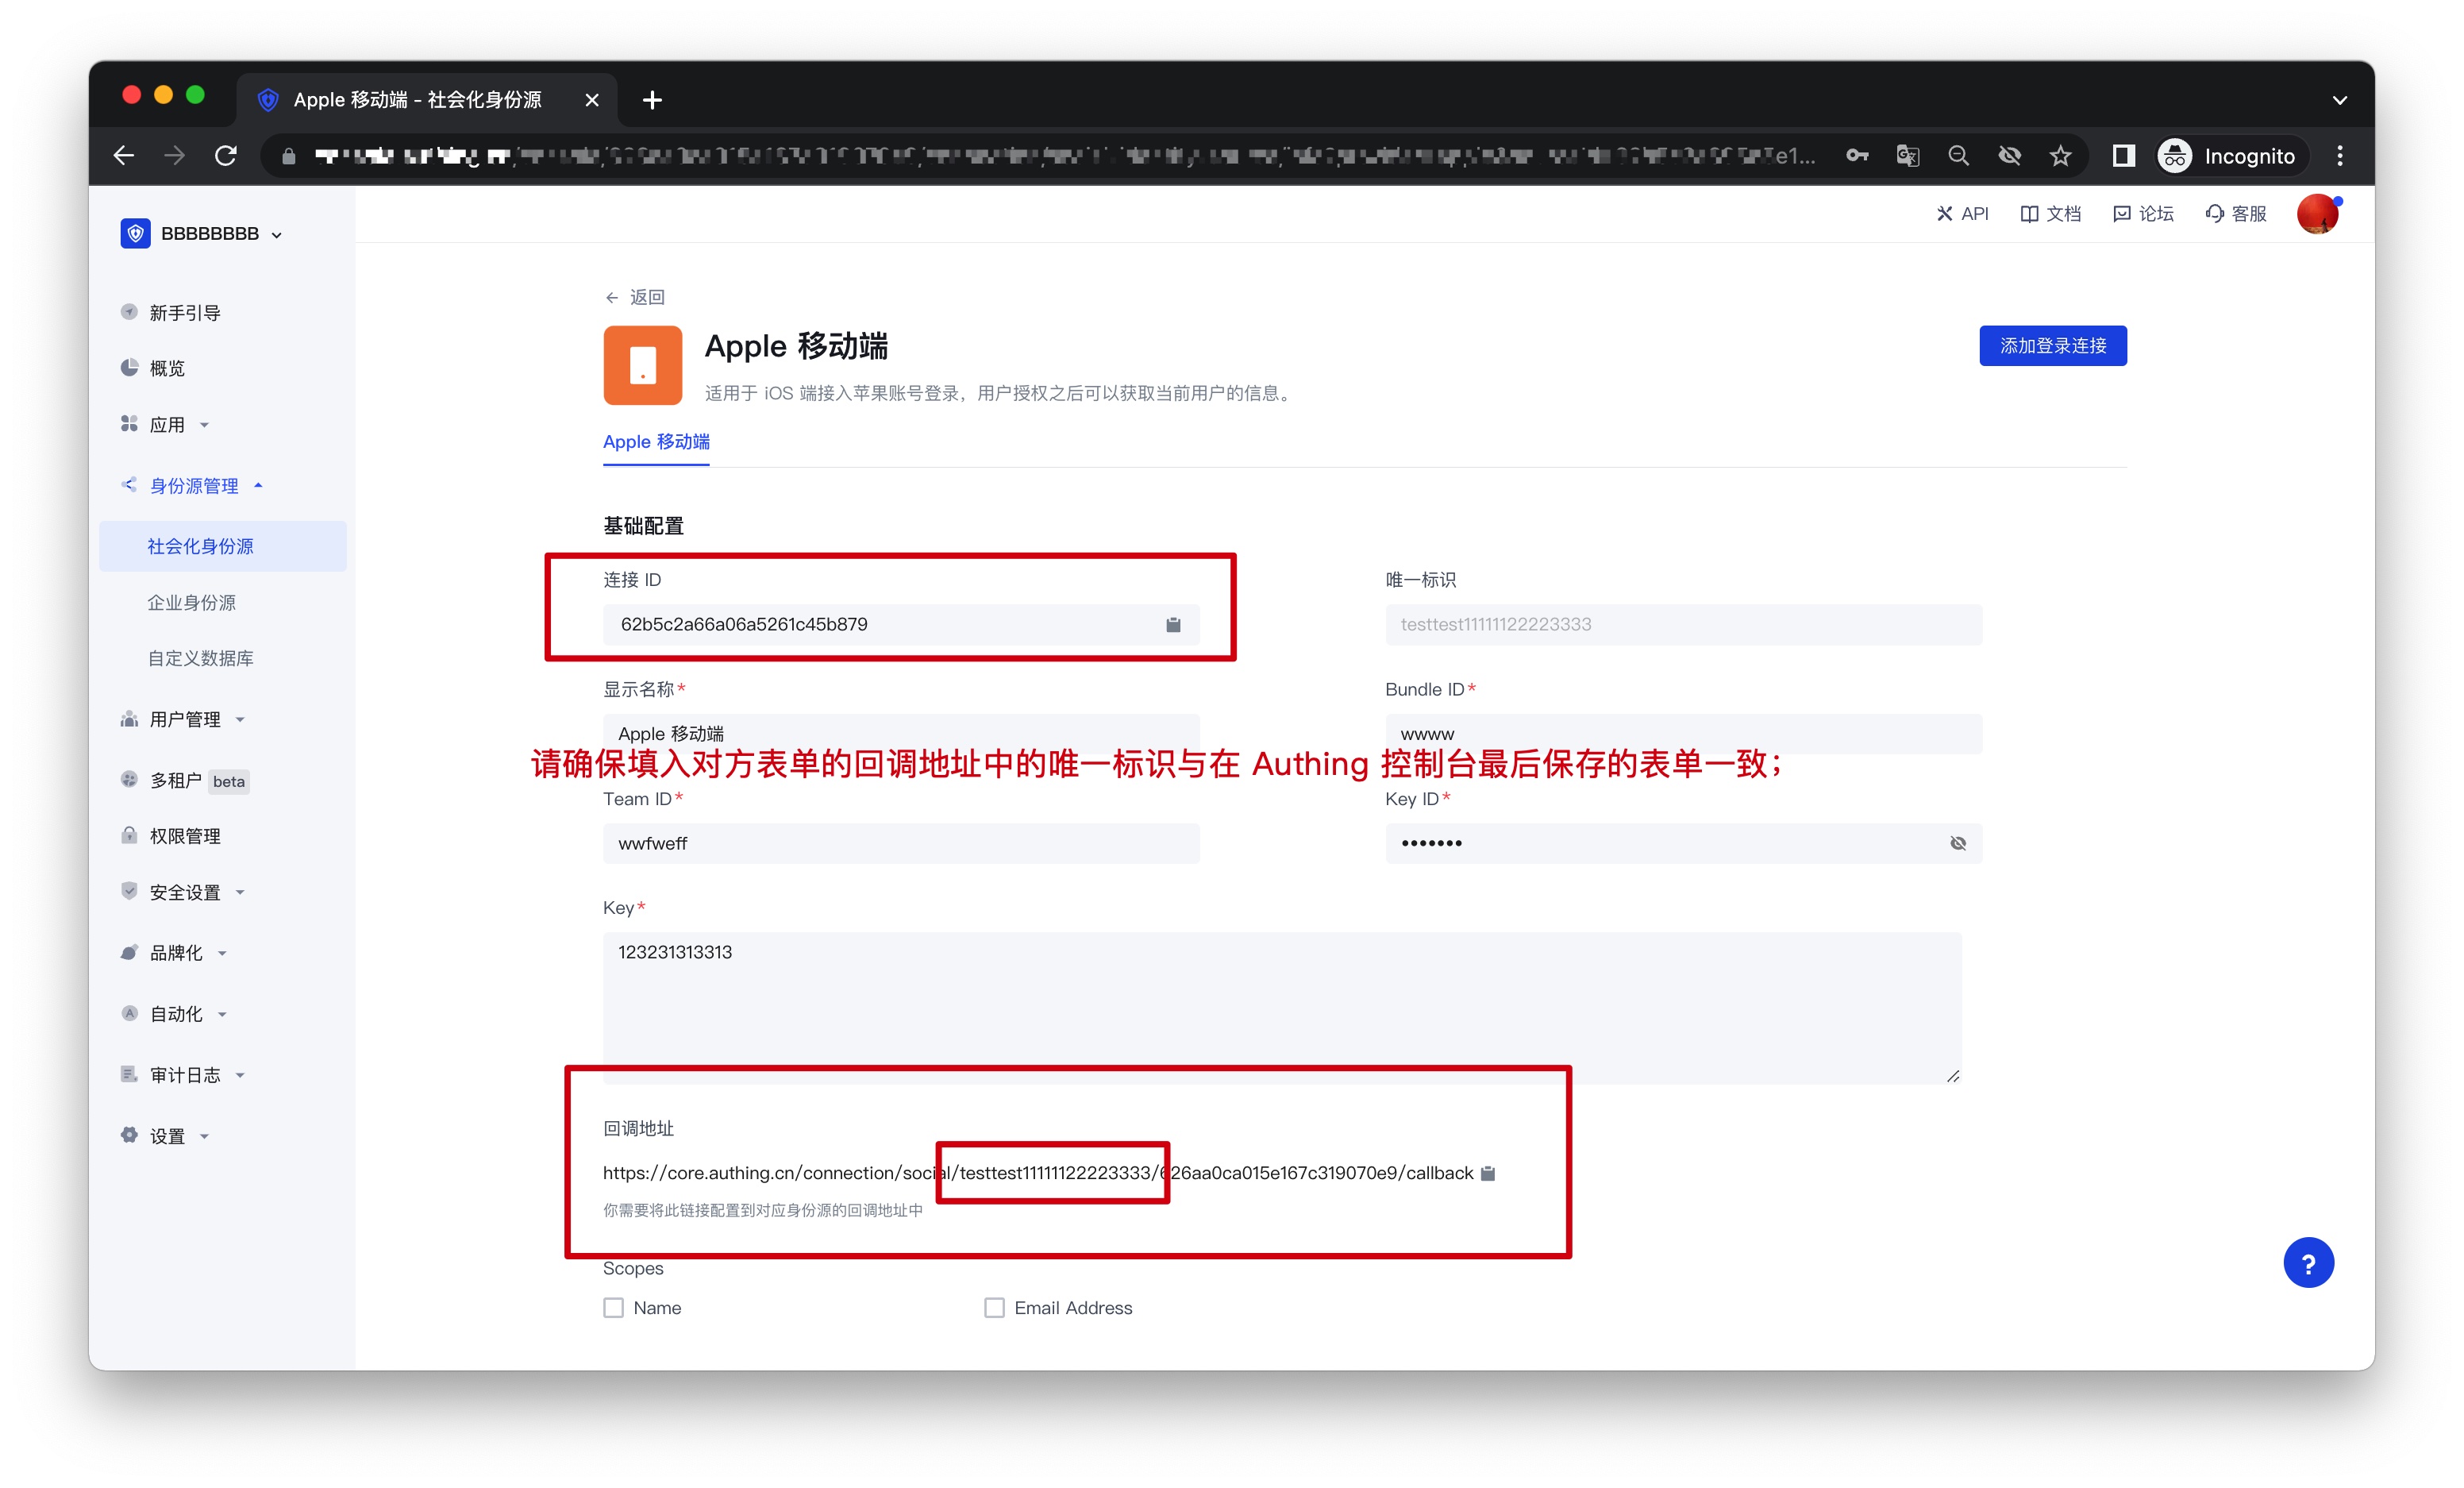Check the Name scope checkbox

pos(613,1307)
